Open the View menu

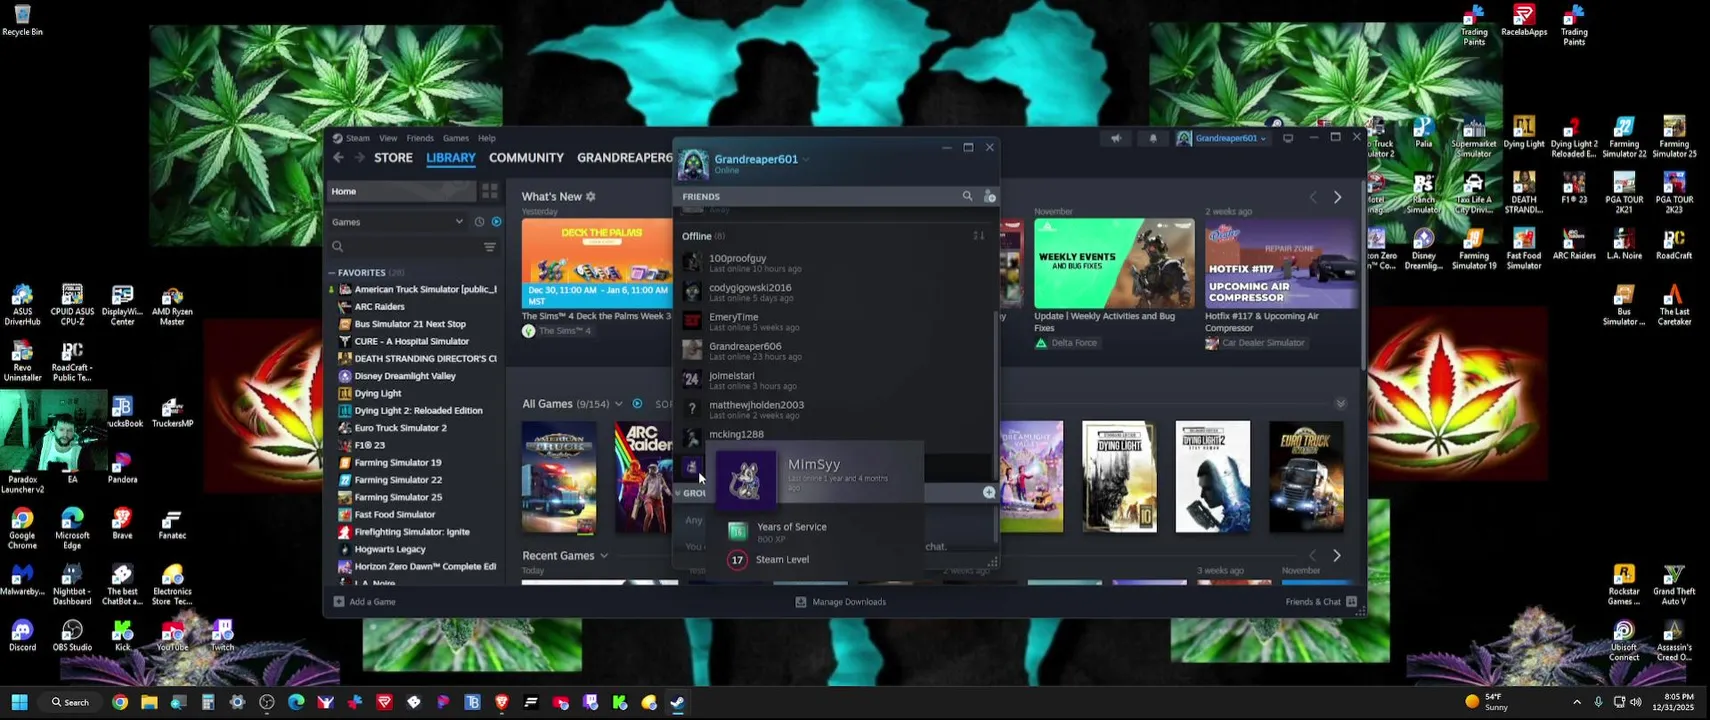coord(388,138)
